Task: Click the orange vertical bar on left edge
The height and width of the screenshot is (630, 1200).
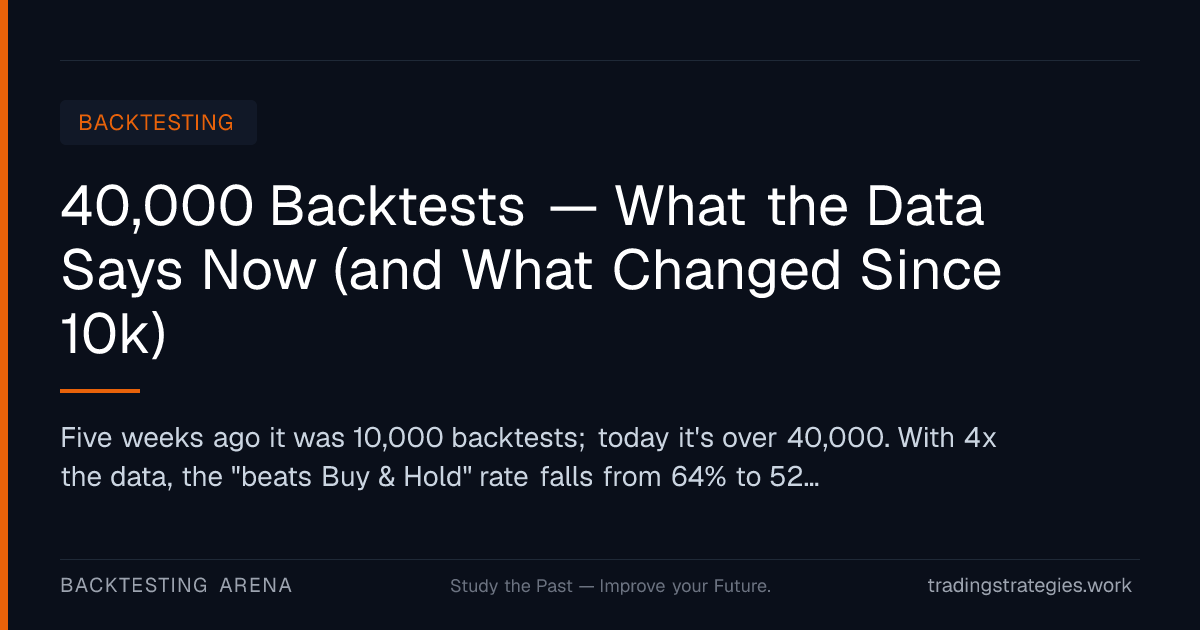Action: tap(3, 315)
